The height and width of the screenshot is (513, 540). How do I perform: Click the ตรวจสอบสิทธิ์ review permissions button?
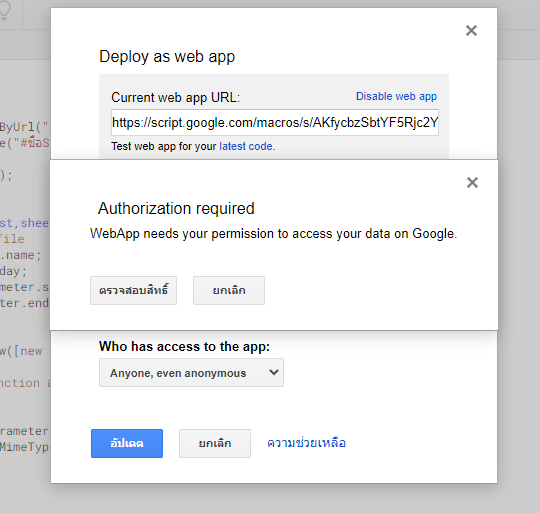click(x=133, y=290)
